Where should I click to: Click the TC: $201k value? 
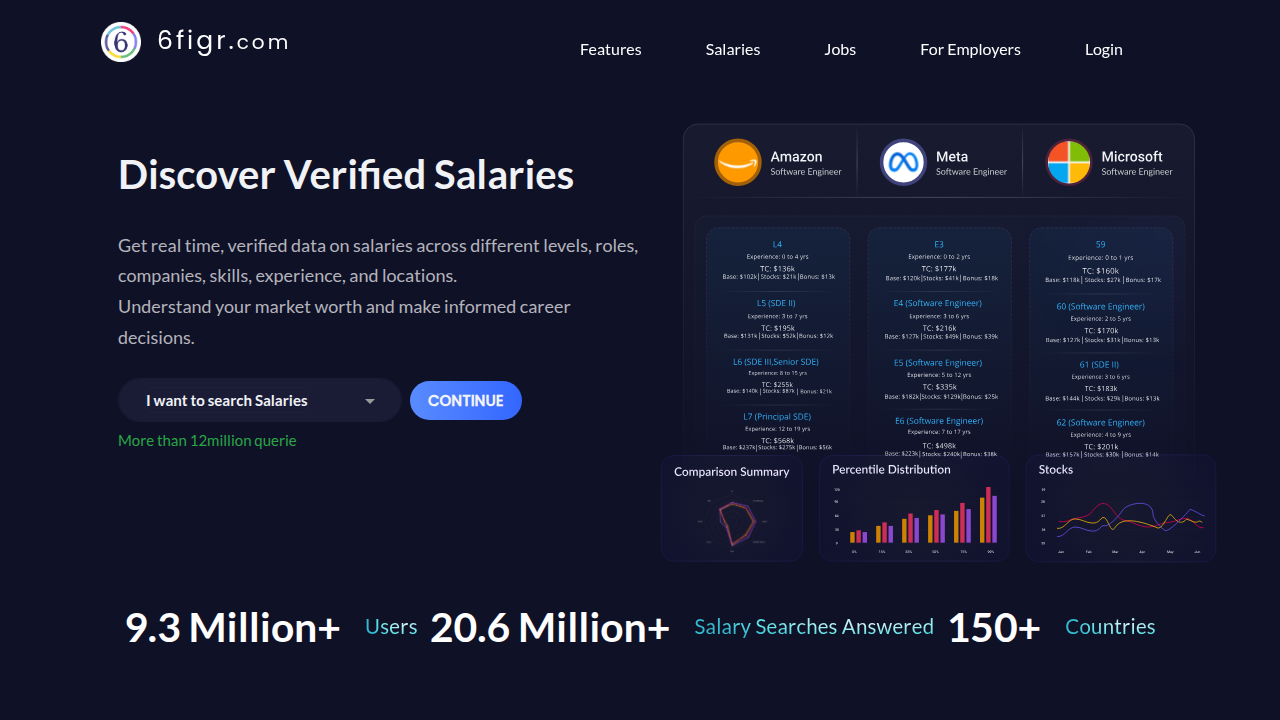point(1100,446)
